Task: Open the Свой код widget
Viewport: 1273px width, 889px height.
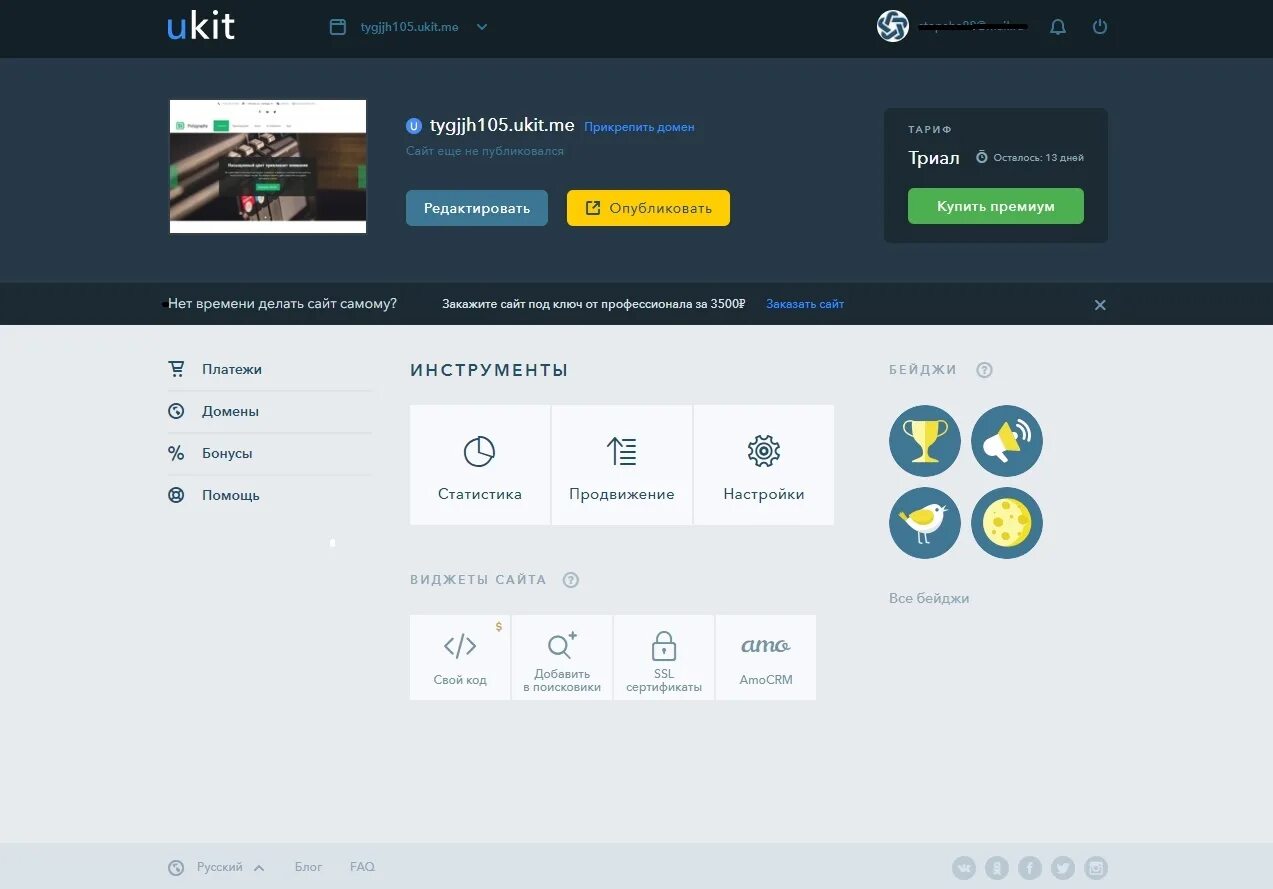Action: 460,657
